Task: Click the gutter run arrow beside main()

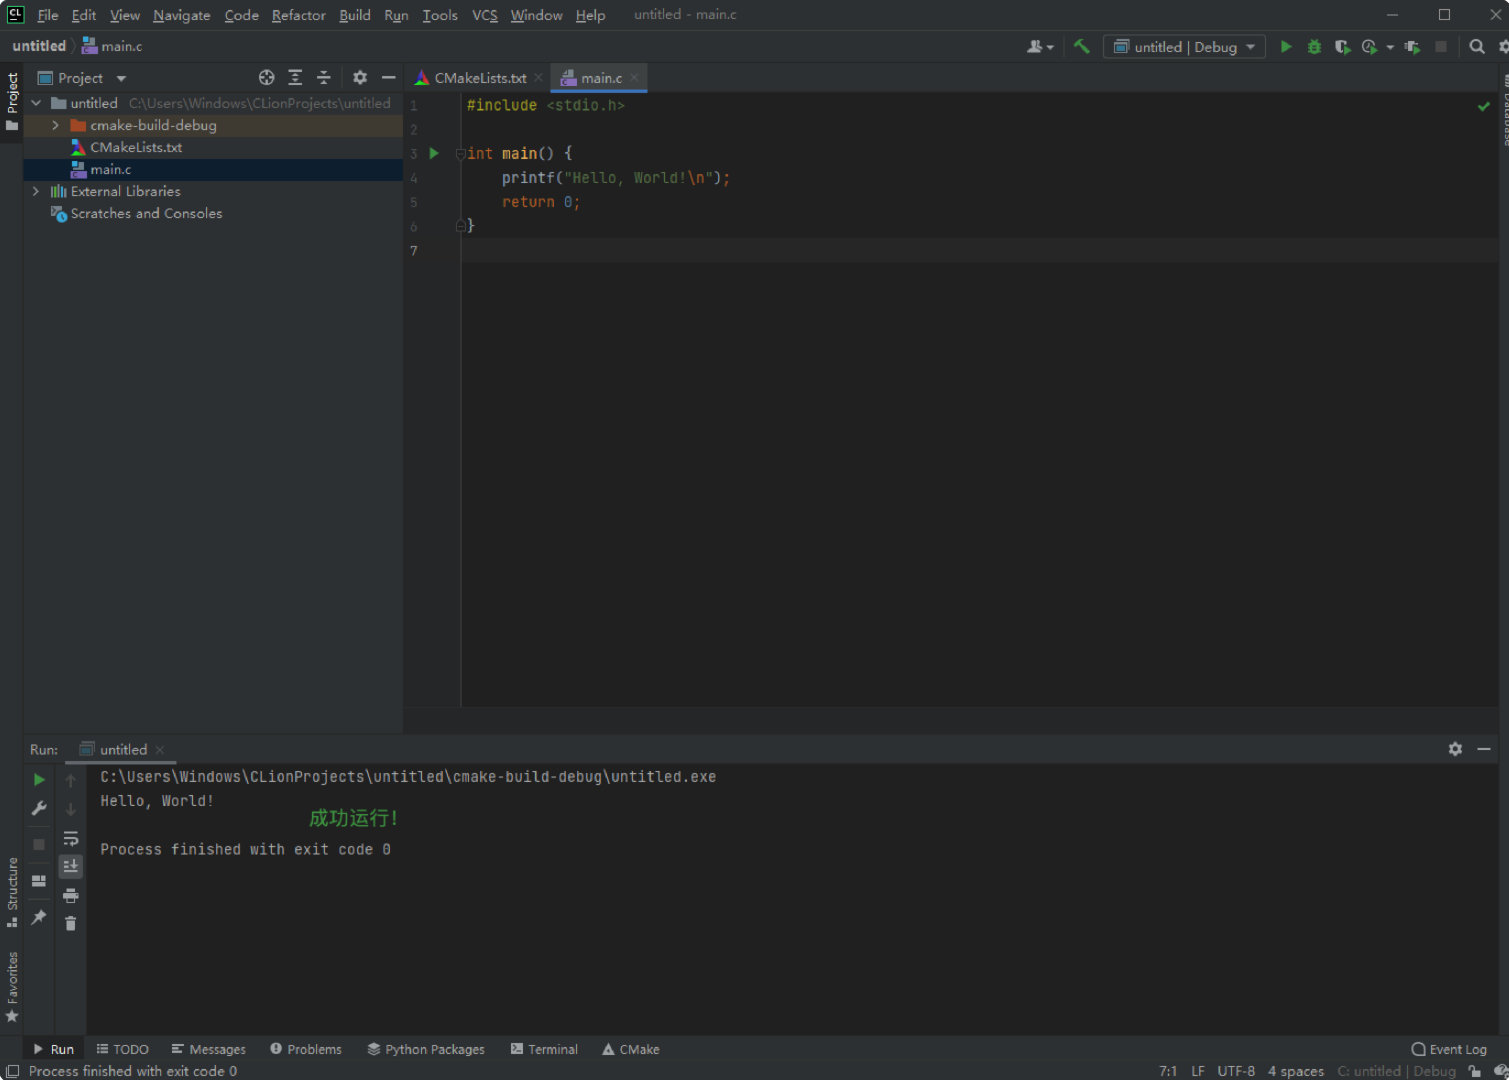Action: click(434, 153)
